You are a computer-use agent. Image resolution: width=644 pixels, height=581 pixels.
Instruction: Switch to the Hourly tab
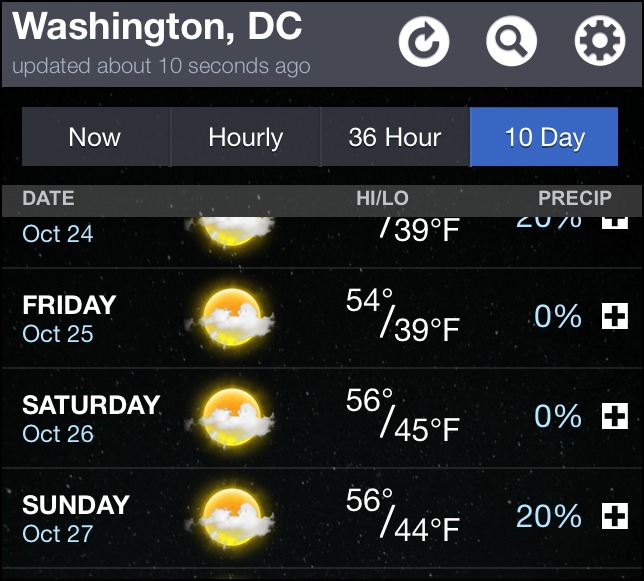[245, 137]
